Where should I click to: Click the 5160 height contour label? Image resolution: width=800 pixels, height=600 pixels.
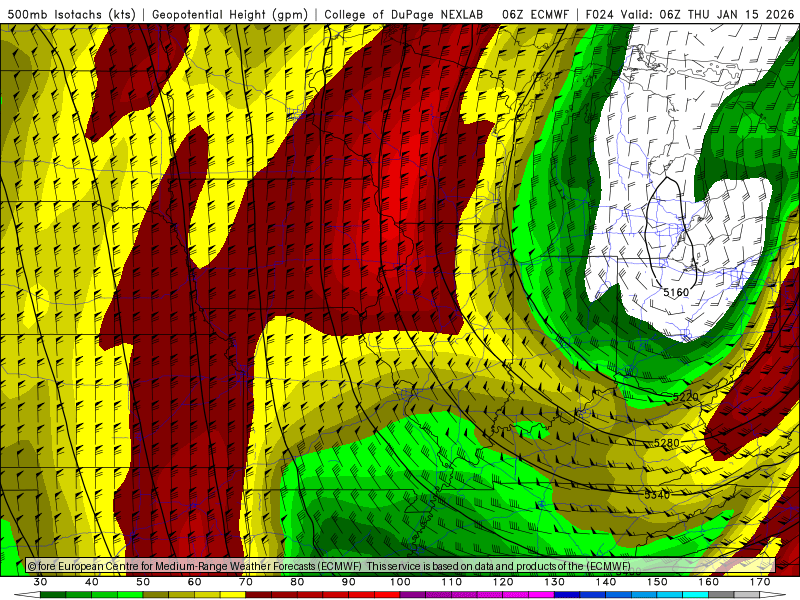click(676, 292)
